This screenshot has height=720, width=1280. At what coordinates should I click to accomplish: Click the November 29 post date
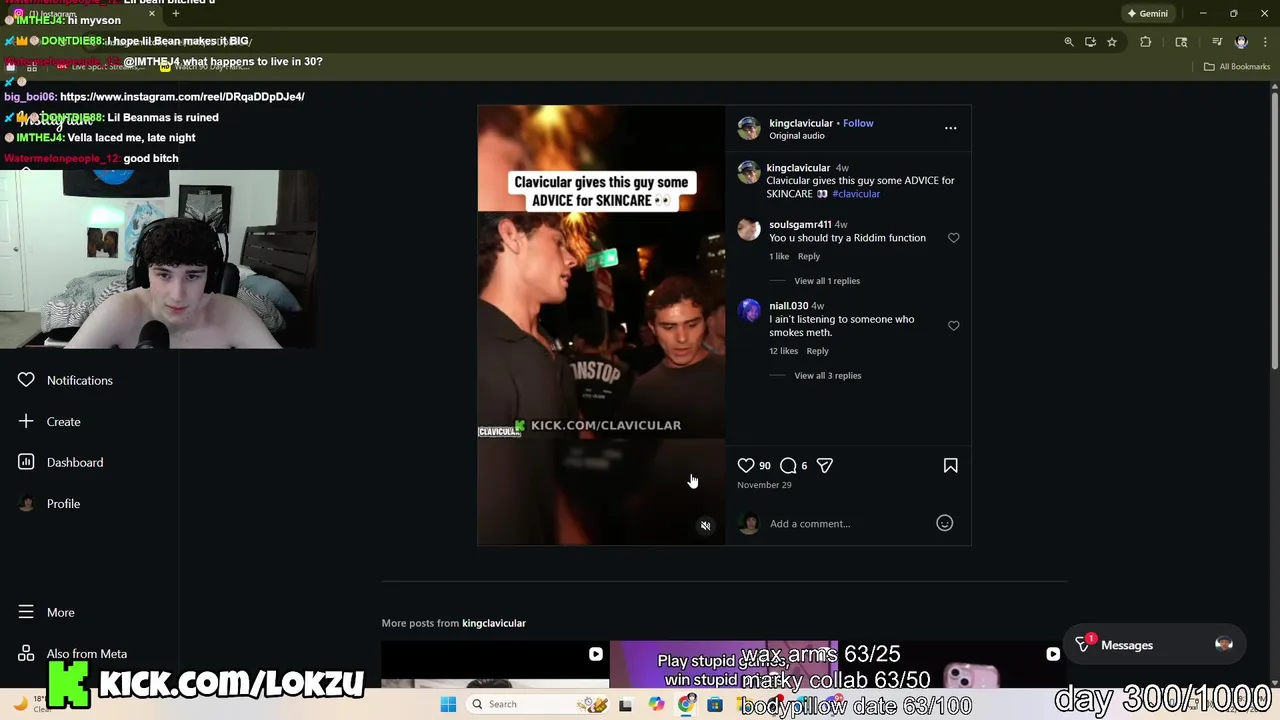point(764,485)
